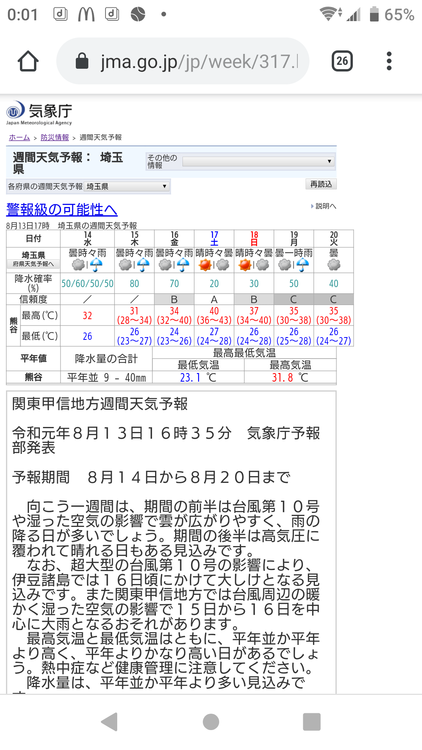Click the 70 precipitation probability for 16 金
This screenshot has width=422, height=750.
[174, 284]
